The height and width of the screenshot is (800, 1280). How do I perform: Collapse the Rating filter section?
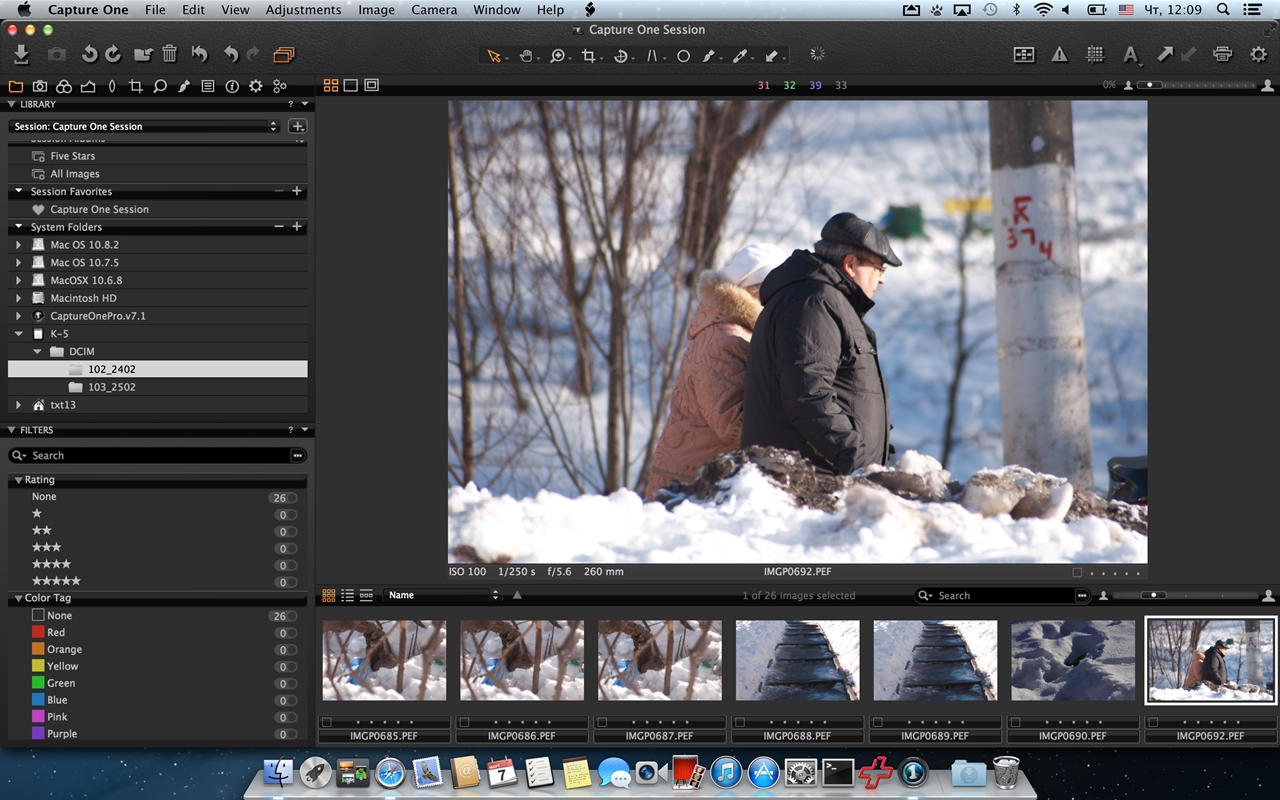coord(18,480)
